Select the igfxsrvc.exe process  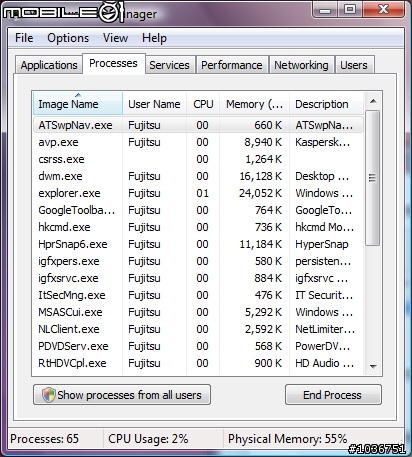click(198, 278)
